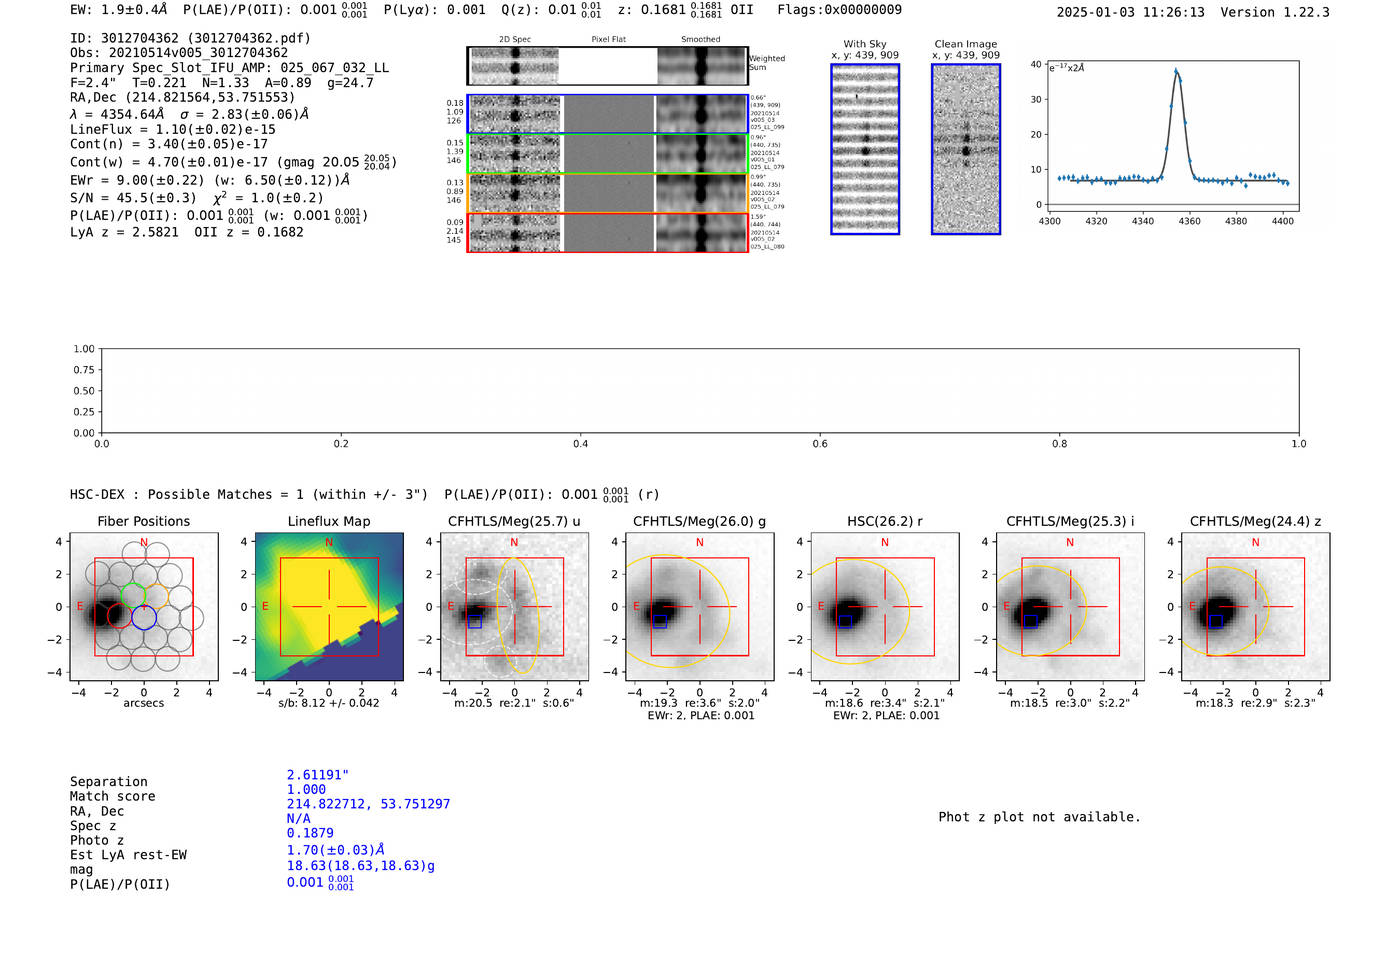This screenshot has height=953, width=1400.
Task: Click the 'Weighted Sum' label
Action: 767,63
